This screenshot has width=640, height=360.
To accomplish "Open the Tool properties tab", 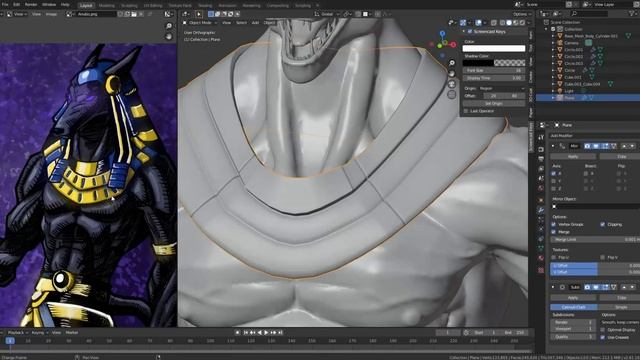I will (541, 138).
